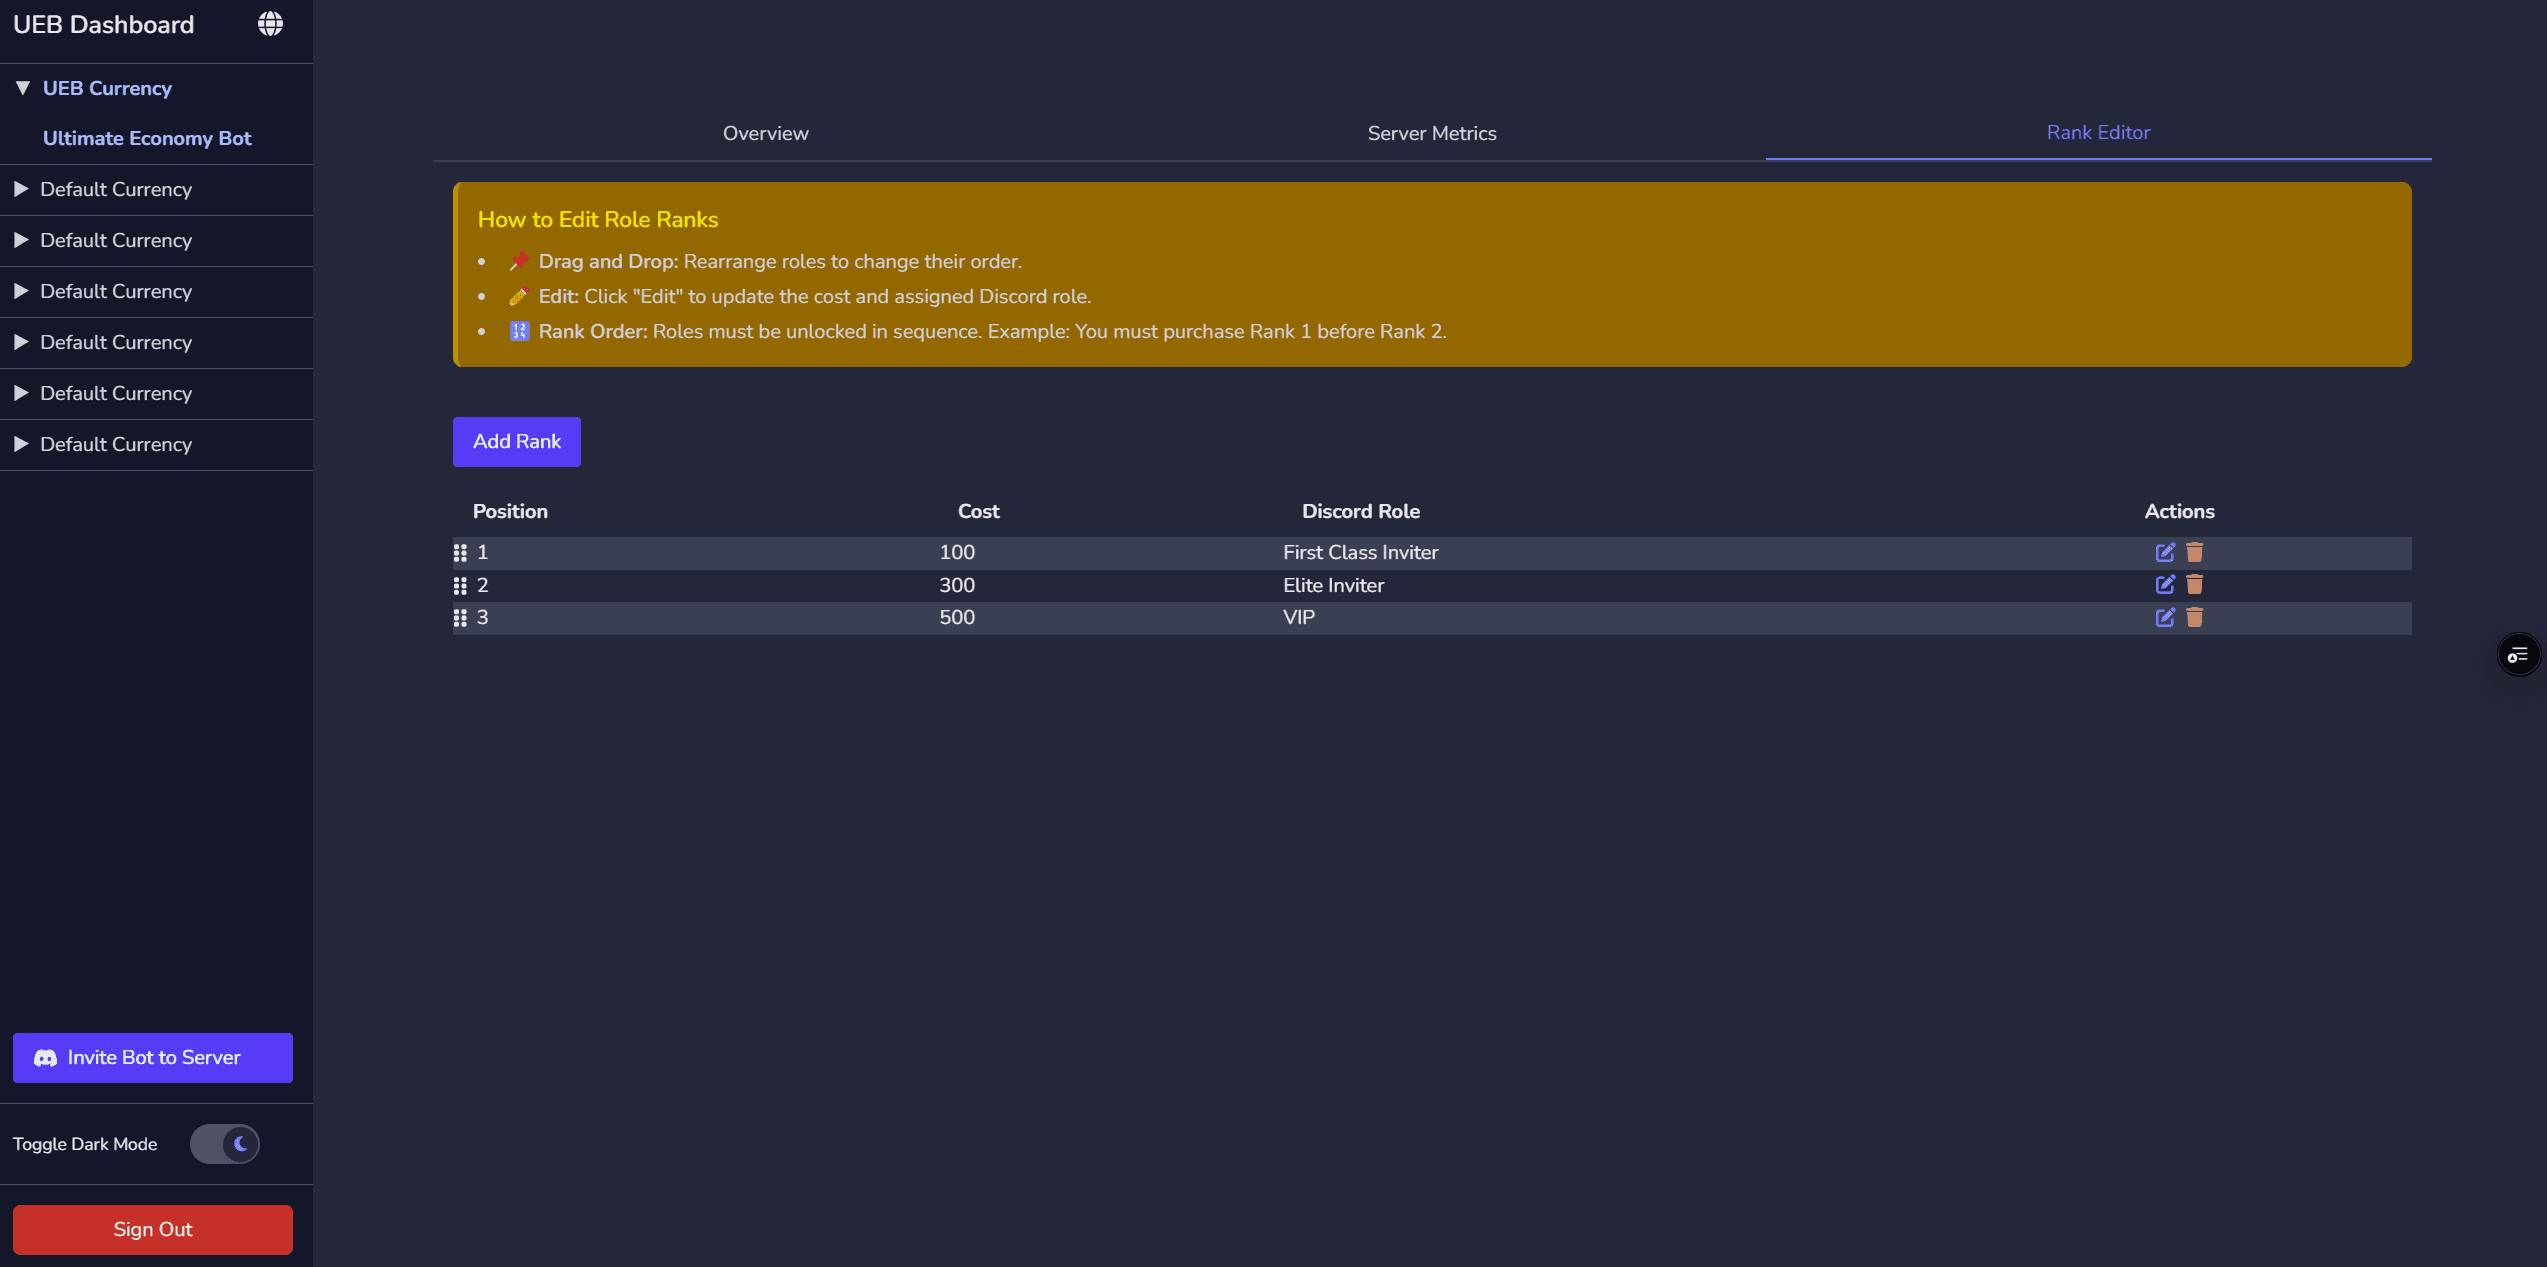
Task: Delete the First Class Inviter rank
Action: pyautogui.click(x=2194, y=552)
